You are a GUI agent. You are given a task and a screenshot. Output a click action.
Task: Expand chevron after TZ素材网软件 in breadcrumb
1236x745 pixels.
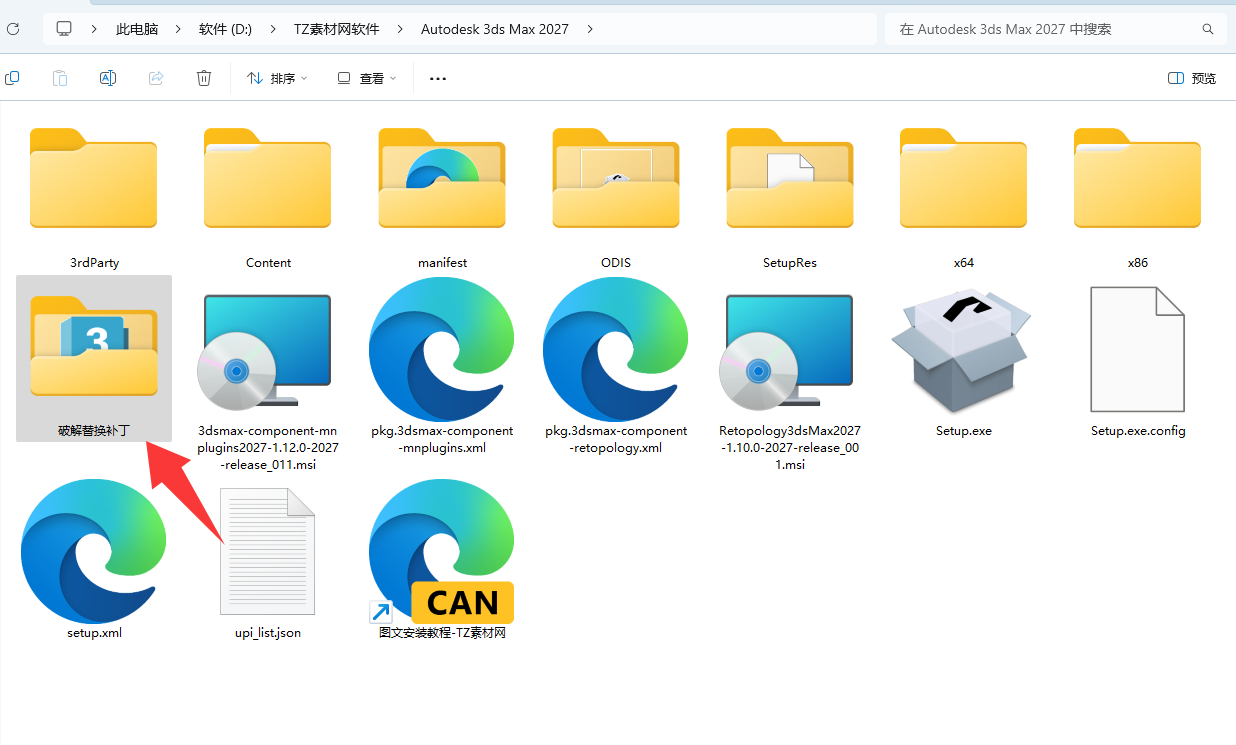point(400,29)
